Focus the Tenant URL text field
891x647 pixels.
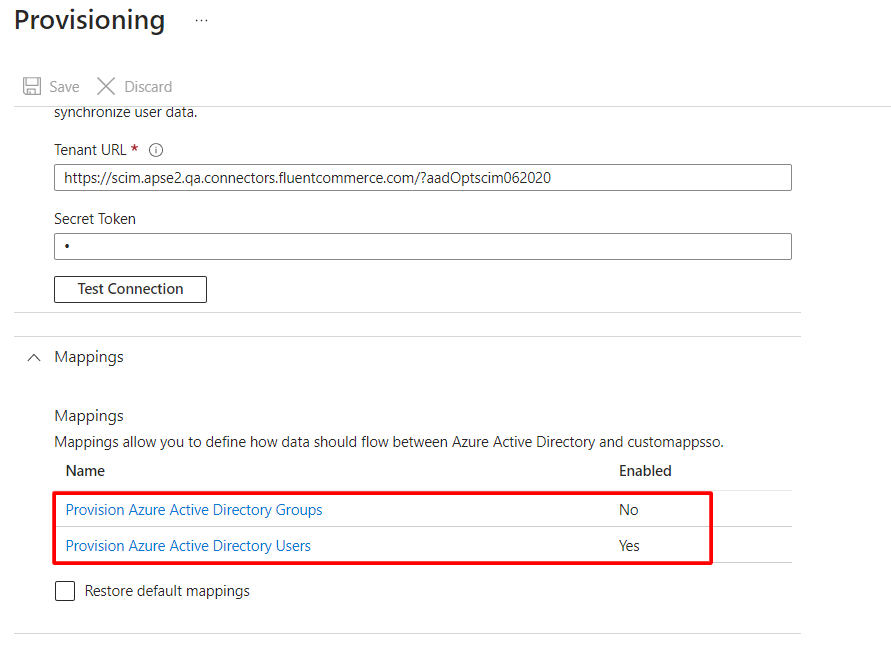(x=422, y=178)
